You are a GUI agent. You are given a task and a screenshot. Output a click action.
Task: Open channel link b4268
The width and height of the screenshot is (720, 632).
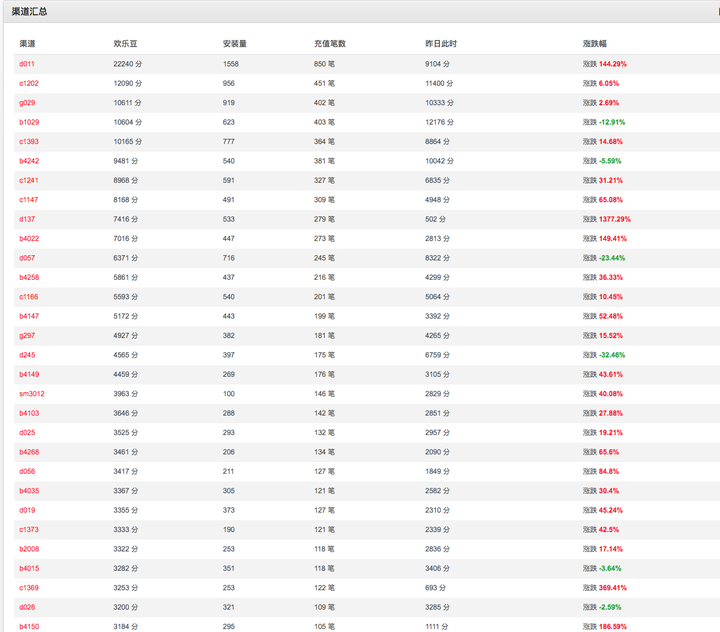pos(29,452)
